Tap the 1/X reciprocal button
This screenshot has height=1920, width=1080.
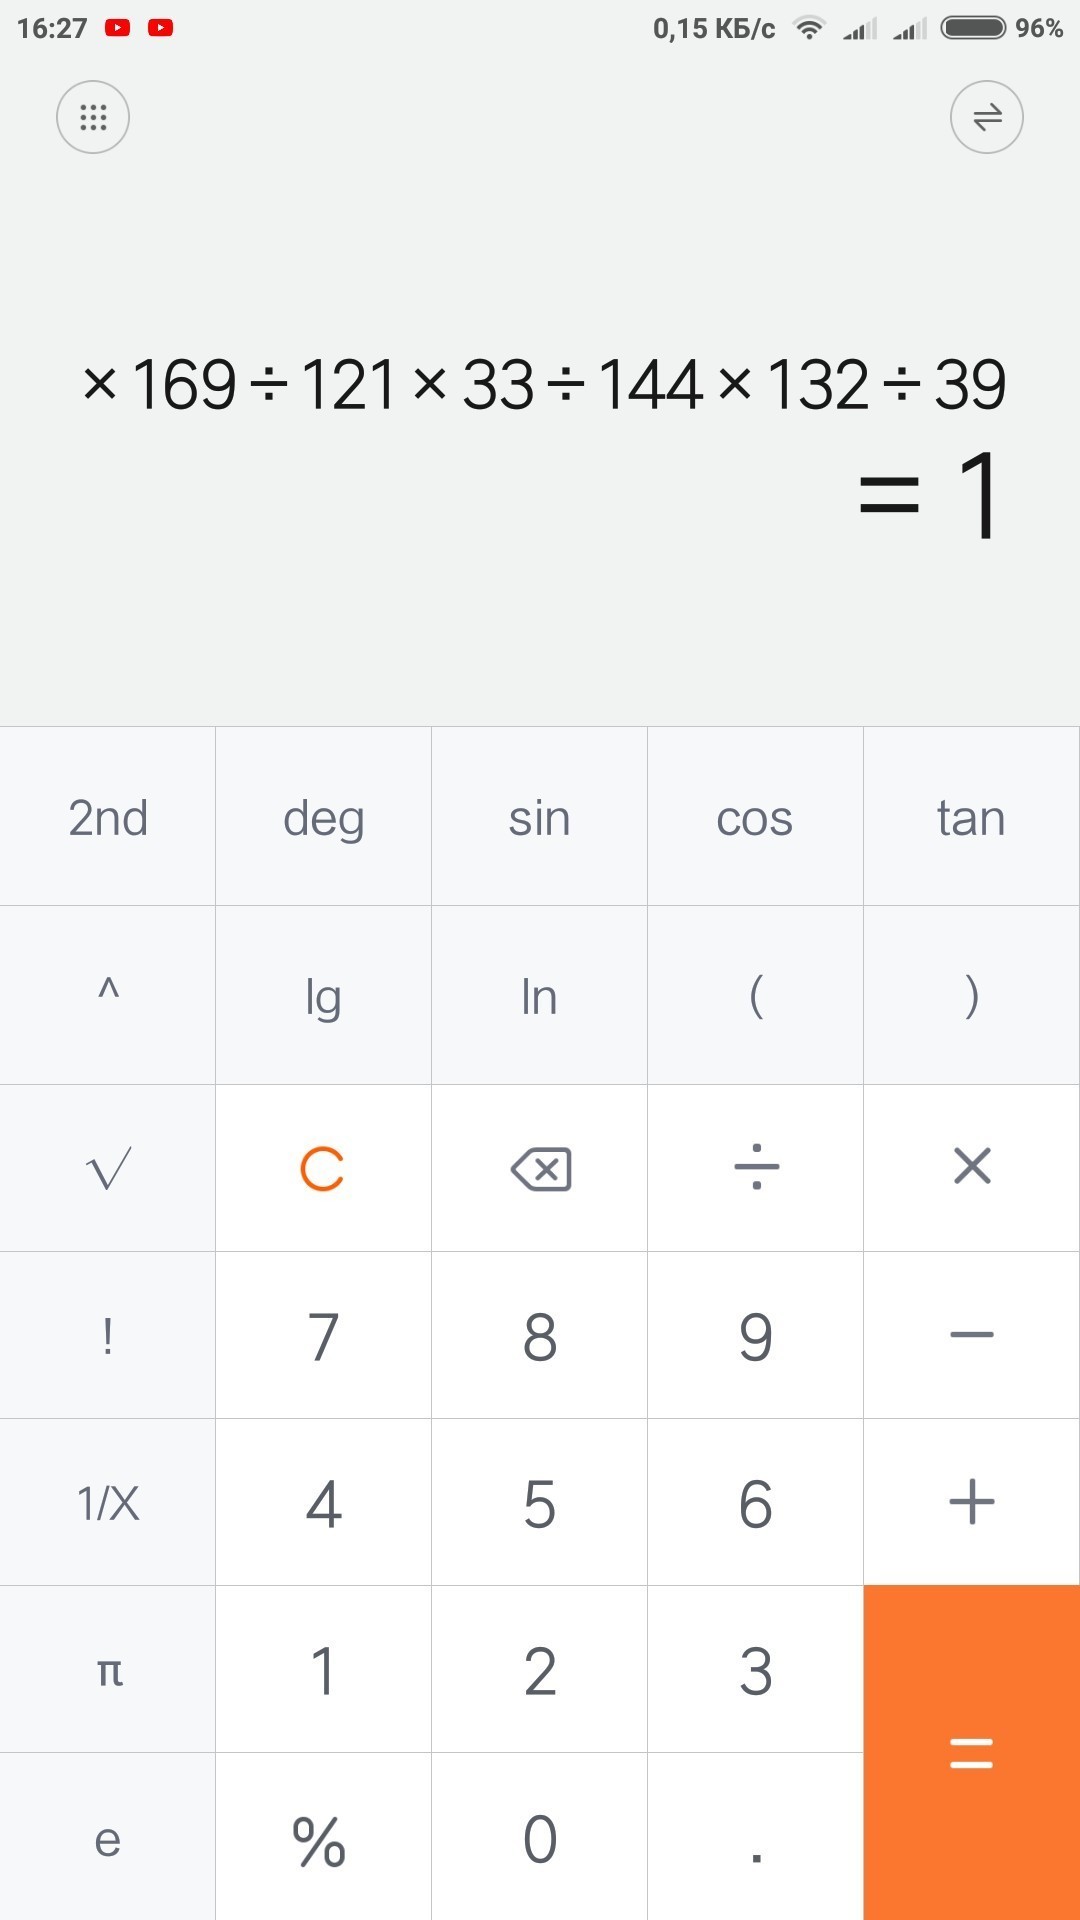(108, 1502)
